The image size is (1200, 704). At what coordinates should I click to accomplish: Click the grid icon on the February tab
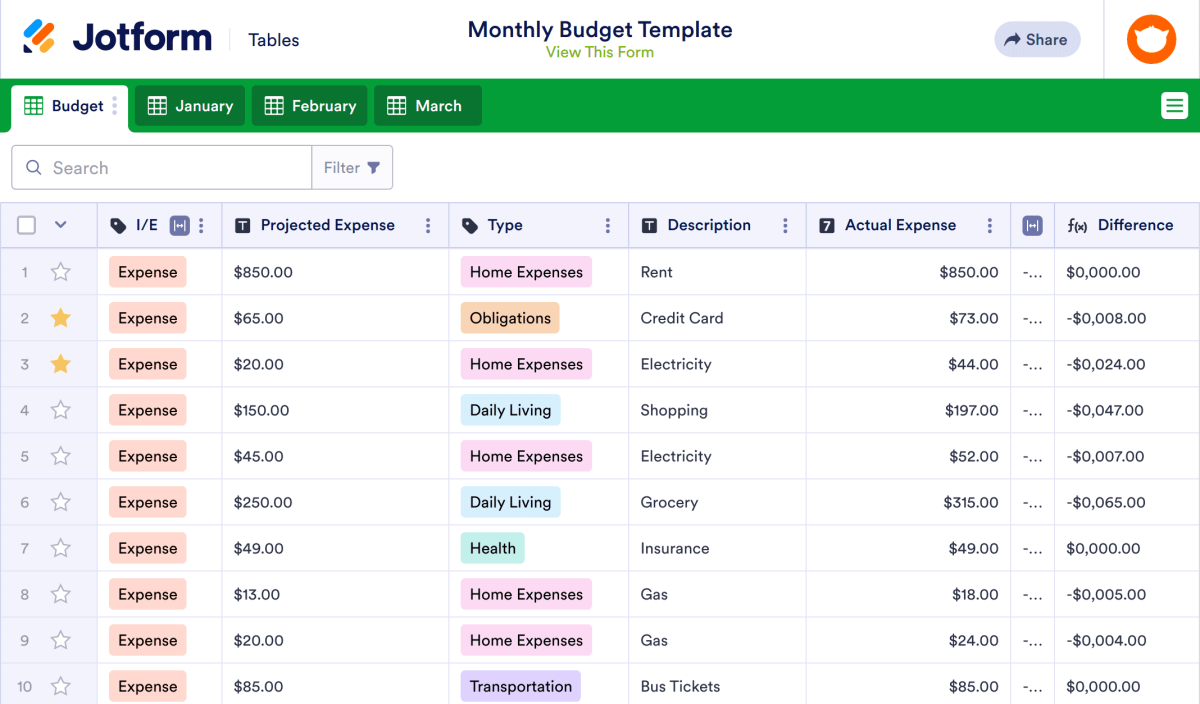click(276, 105)
